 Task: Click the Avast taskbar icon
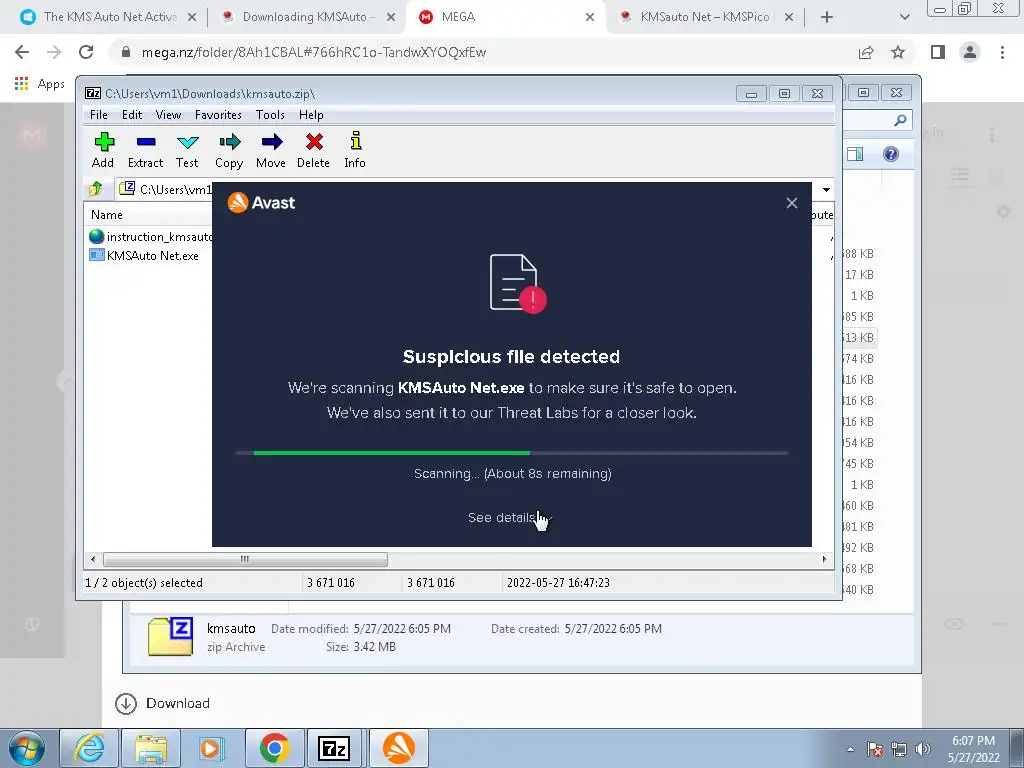tap(399, 748)
